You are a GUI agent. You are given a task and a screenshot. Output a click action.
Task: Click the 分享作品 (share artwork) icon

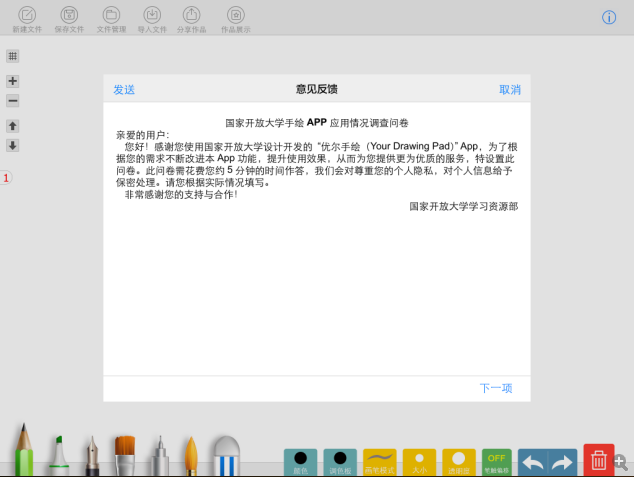[x=192, y=16]
